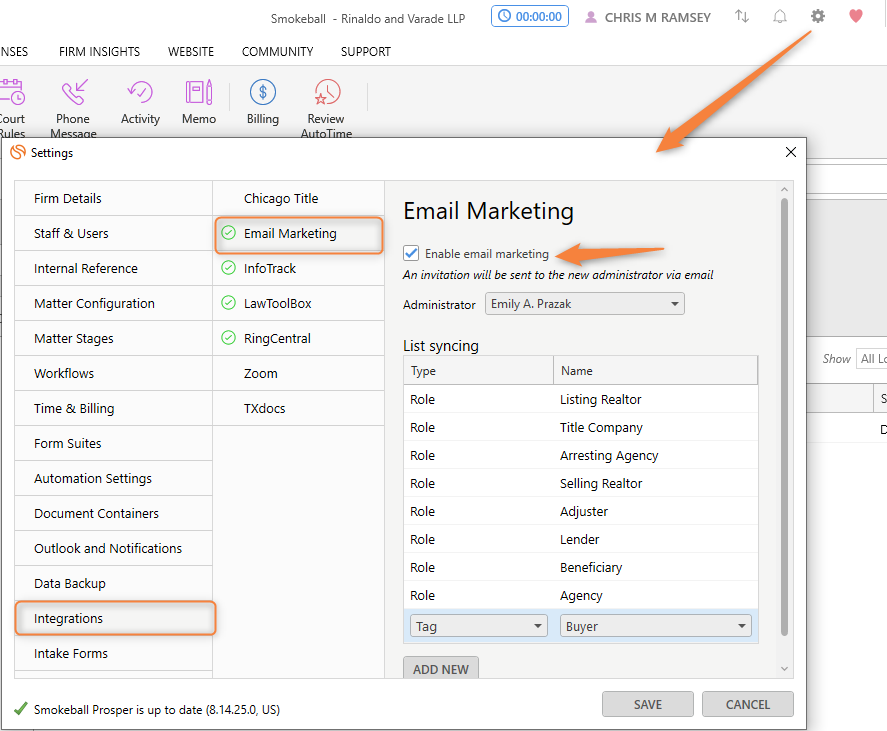
Task: Click the green update status checkmark
Action: pyautogui.click(x=21, y=709)
